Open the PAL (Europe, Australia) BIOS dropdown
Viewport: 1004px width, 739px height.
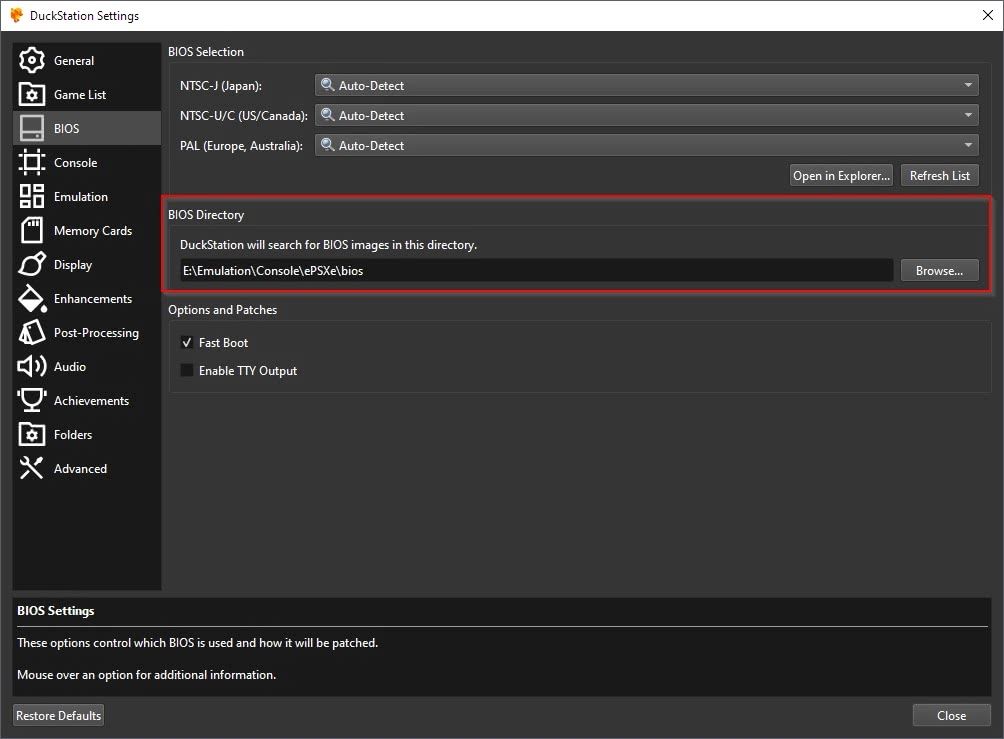coord(647,145)
